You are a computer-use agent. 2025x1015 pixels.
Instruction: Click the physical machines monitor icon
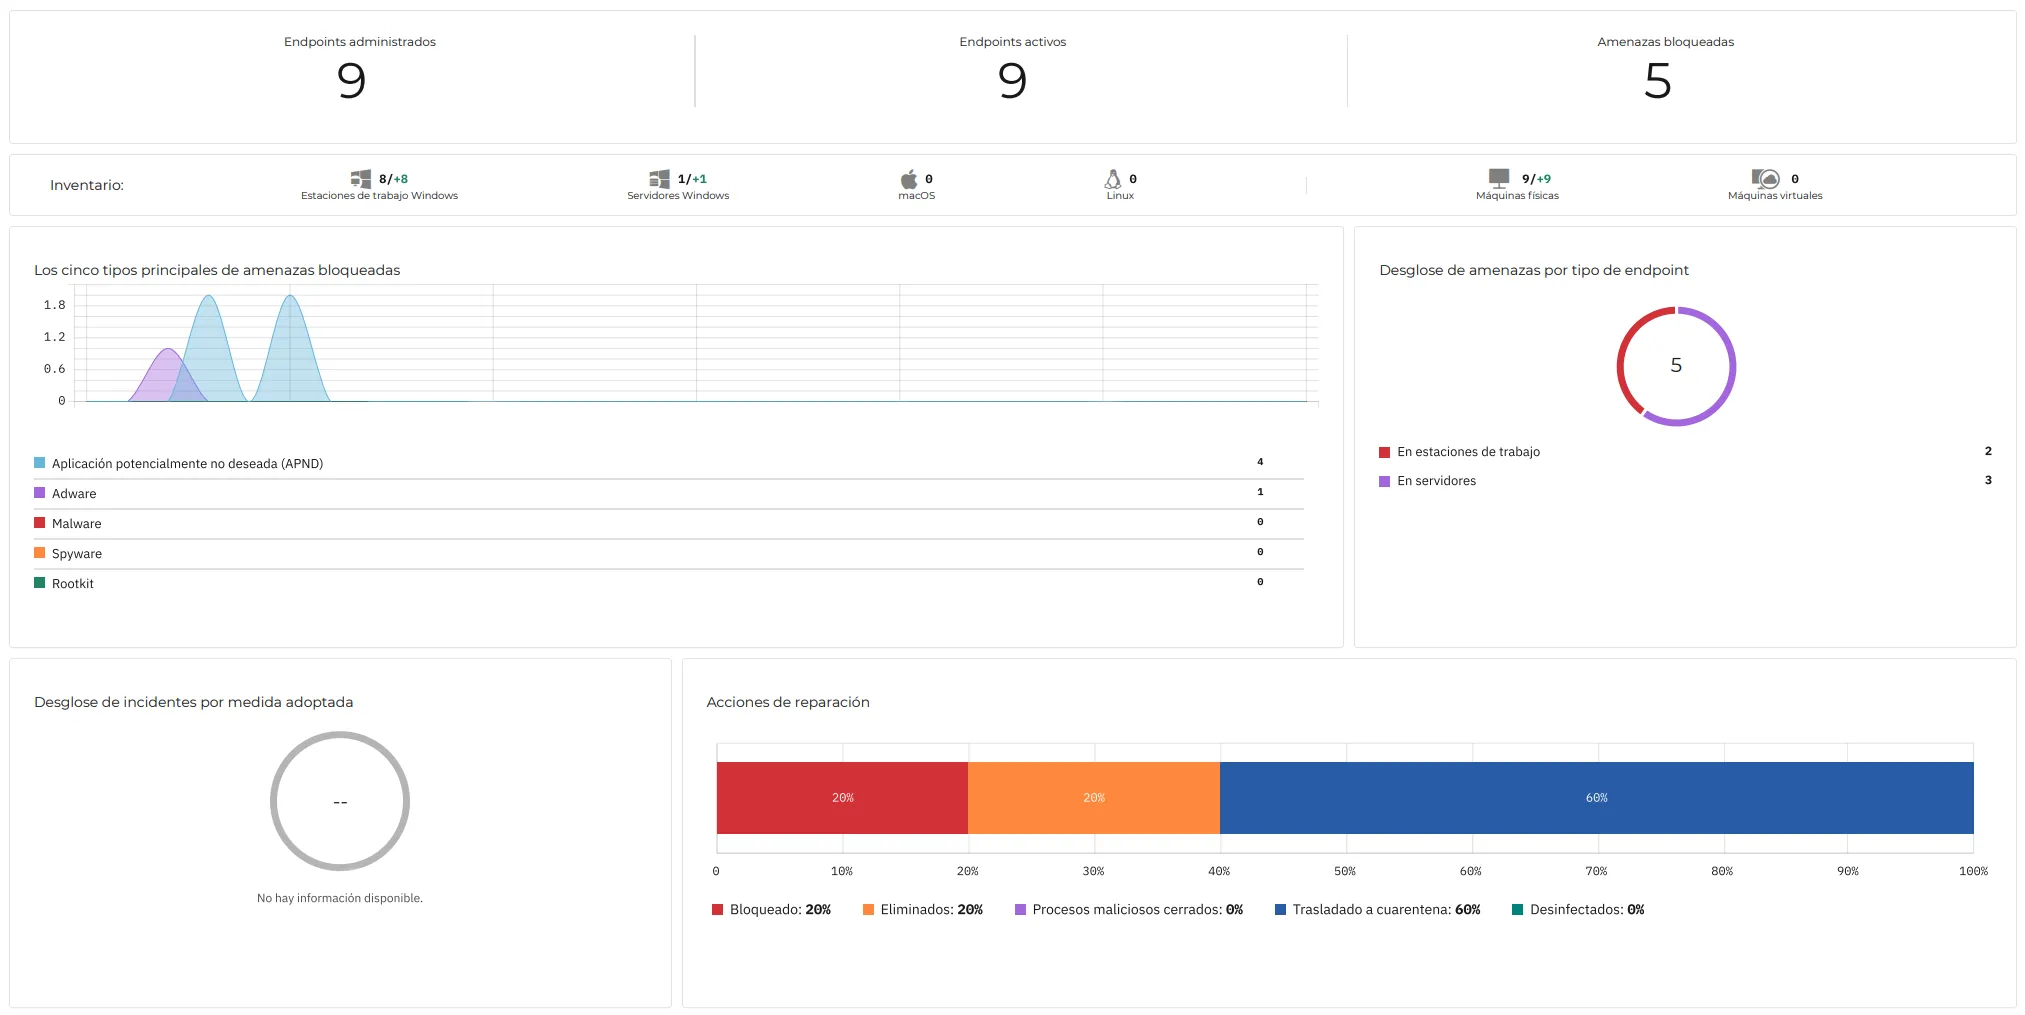point(1499,179)
